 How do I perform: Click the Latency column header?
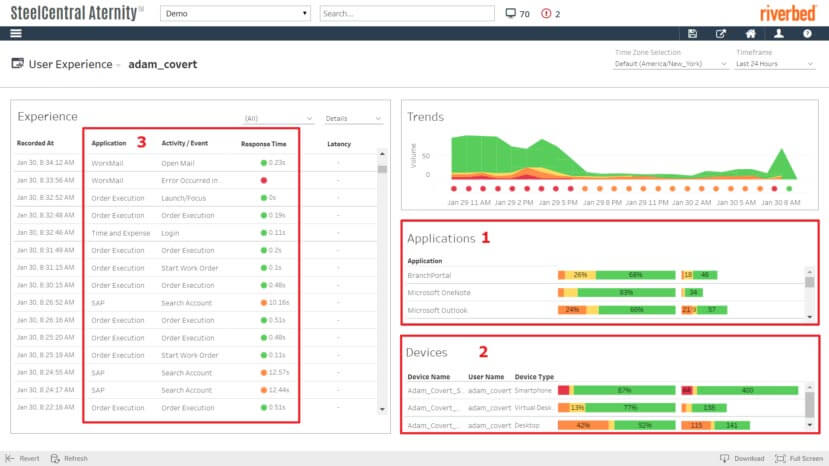point(339,144)
